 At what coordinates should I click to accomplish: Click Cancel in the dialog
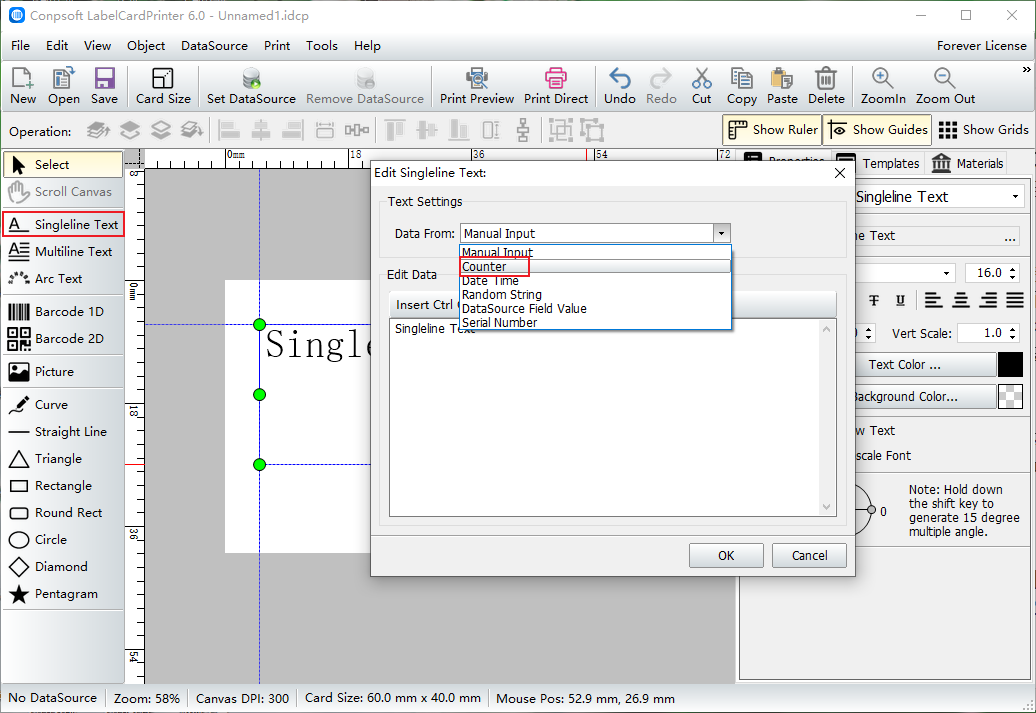click(x=809, y=556)
